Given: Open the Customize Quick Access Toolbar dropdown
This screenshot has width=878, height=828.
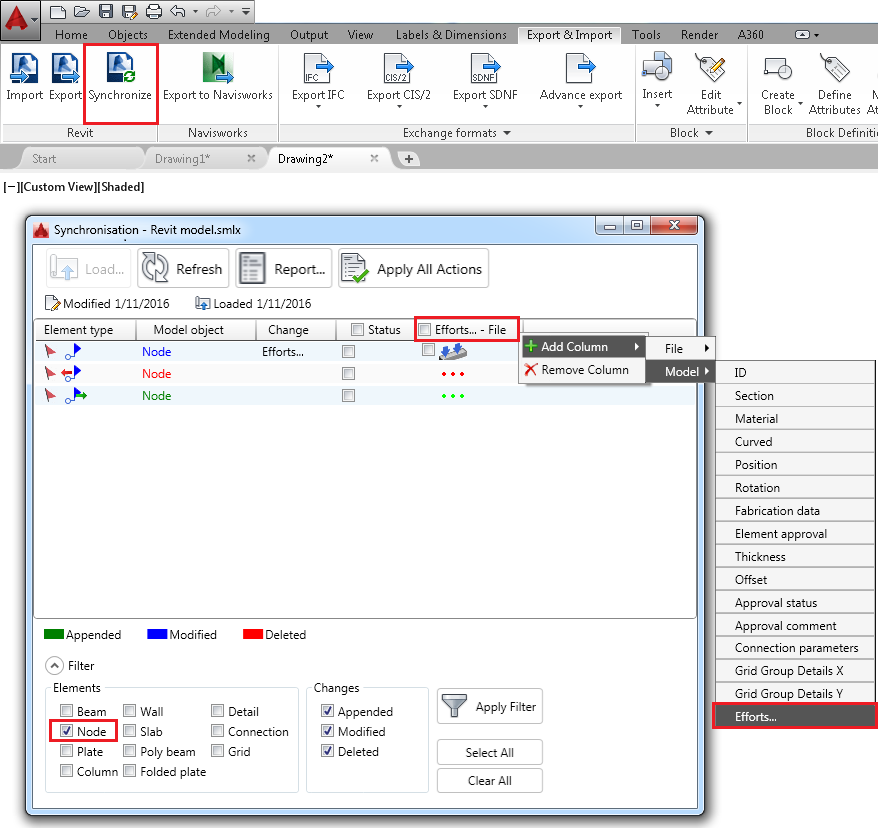Looking at the screenshot, I should click(246, 11).
